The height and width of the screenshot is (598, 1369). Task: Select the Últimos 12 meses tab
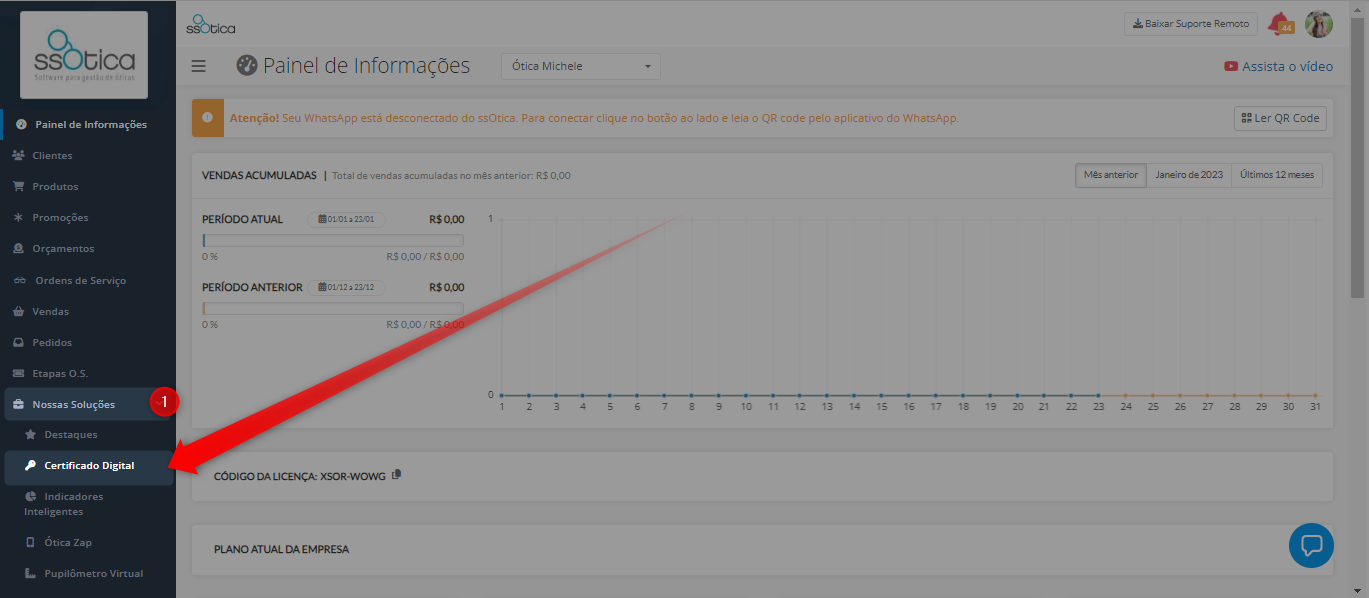[x=1277, y=175]
